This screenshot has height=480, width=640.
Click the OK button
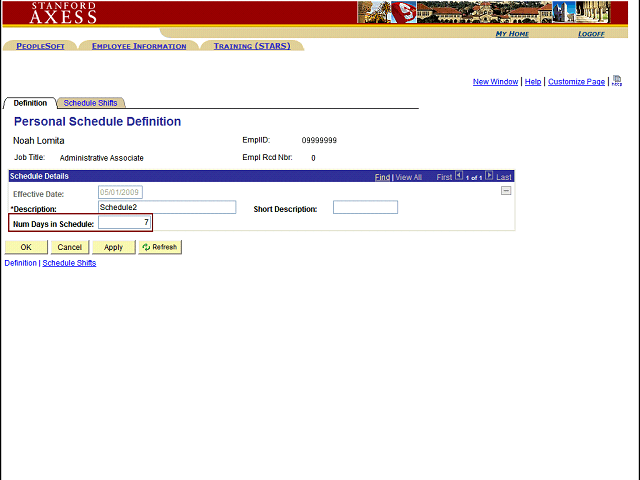(x=26, y=247)
